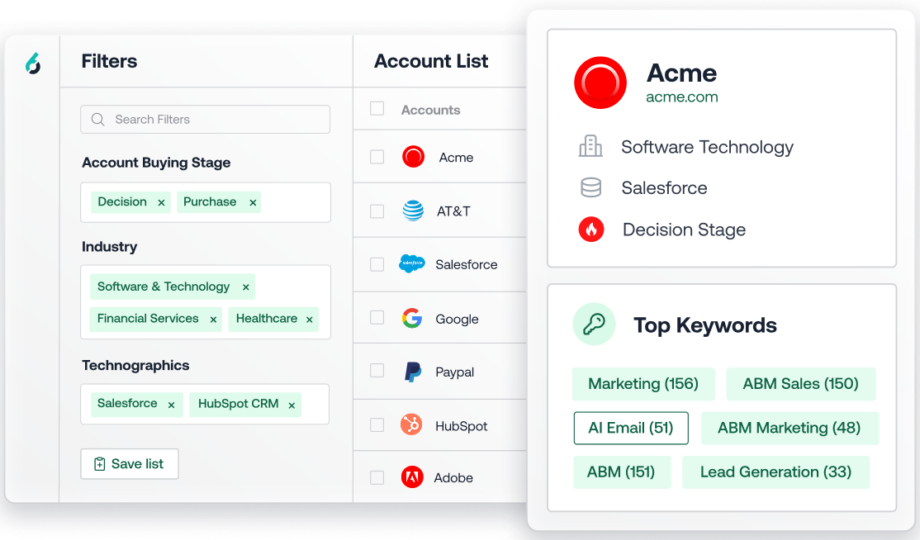Click the Paypal P logo

click(412, 372)
